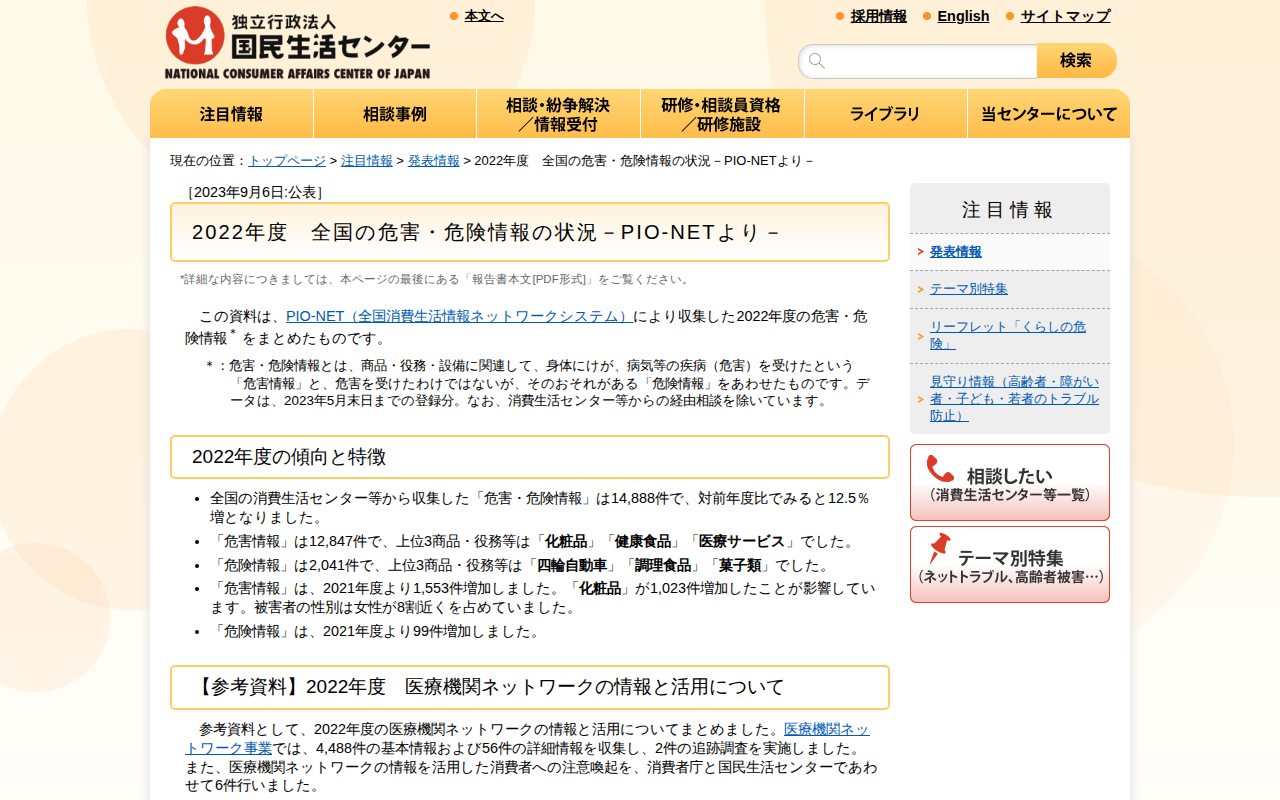
Task: Click the 2022年度の傾向と特徴 section heading
Action: tap(530, 457)
